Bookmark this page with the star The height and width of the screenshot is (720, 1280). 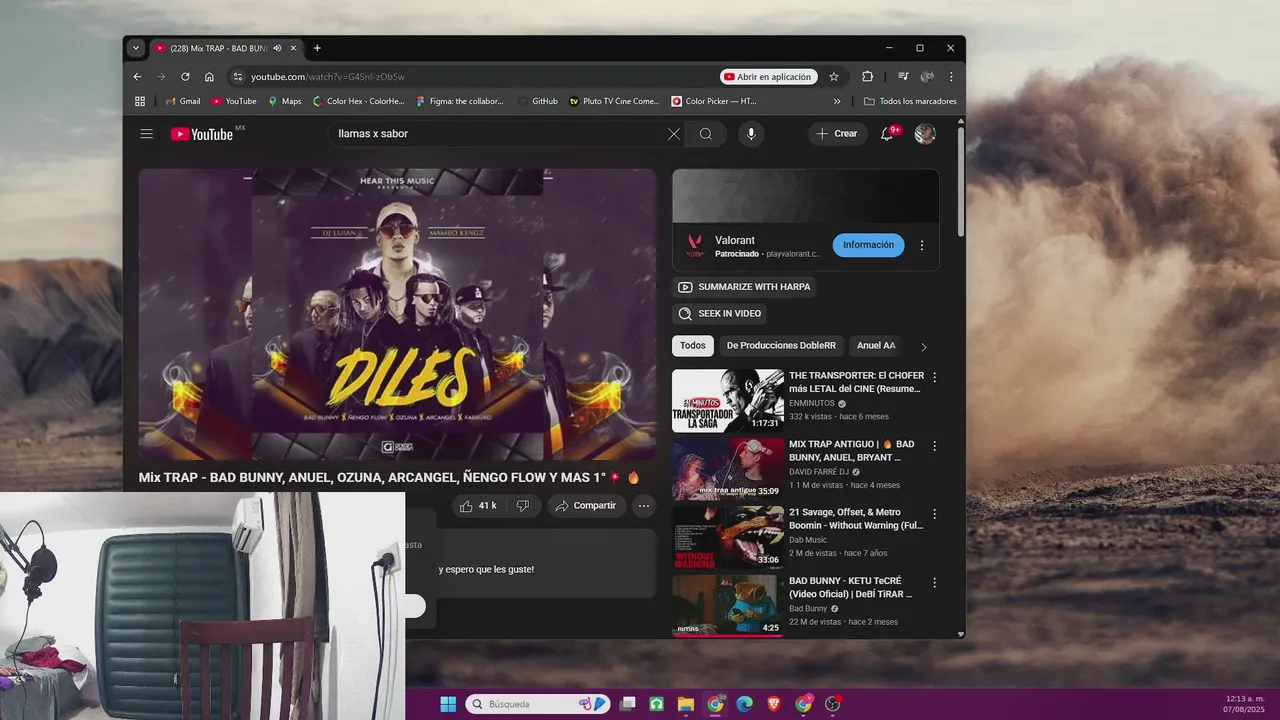tap(834, 77)
